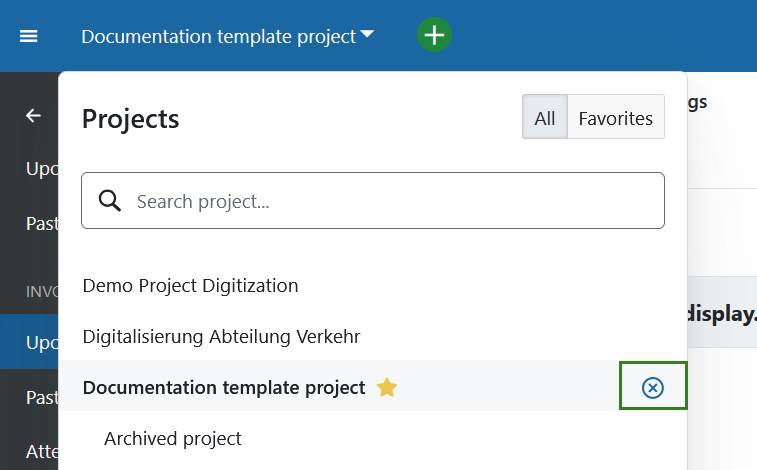This screenshot has height=470, width=757.
Task: Toggle the yellow favorite star
Action: coord(387,387)
